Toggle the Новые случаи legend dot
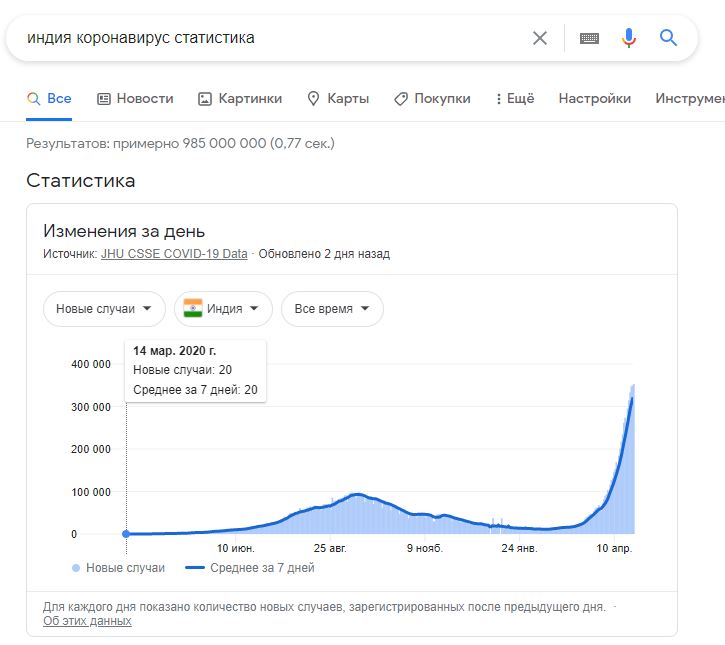The width and height of the screenshot is (725, 645). [x=76, y=568]
